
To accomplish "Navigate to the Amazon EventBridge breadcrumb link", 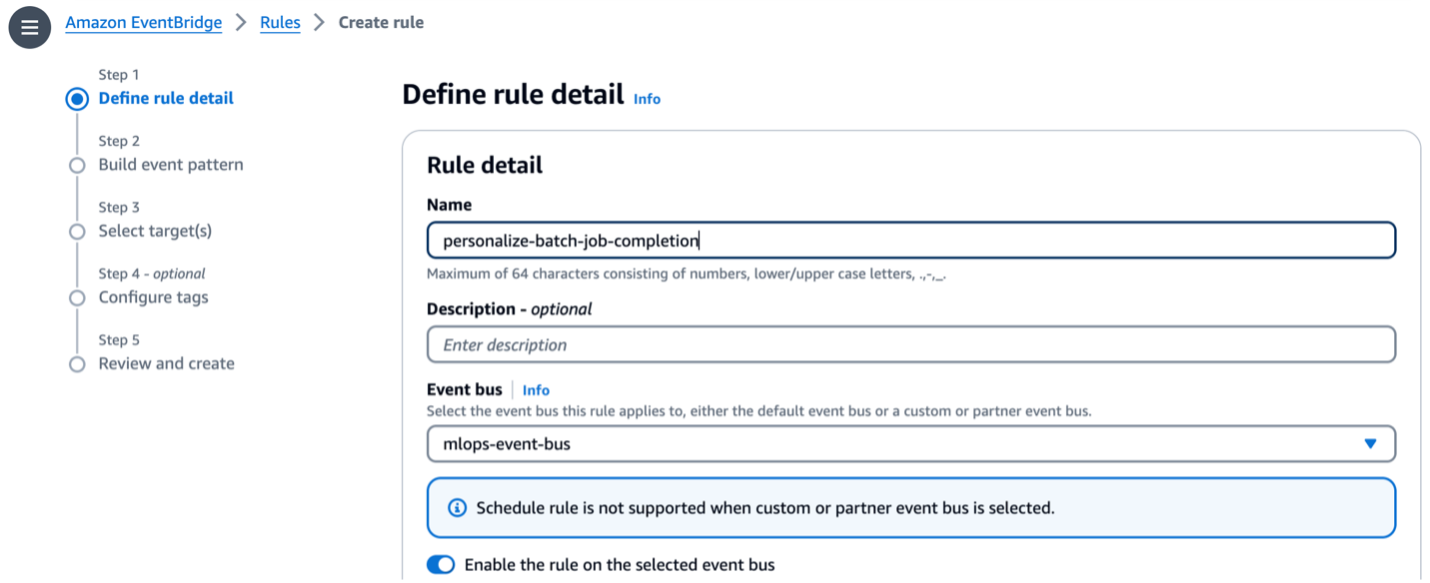I will tap(143, 22).
